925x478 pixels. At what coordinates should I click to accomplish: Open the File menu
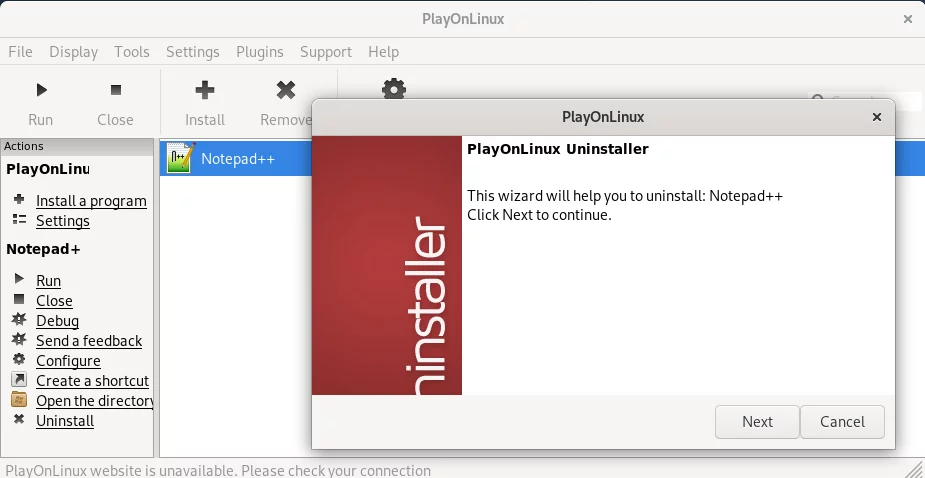[20, 52]
